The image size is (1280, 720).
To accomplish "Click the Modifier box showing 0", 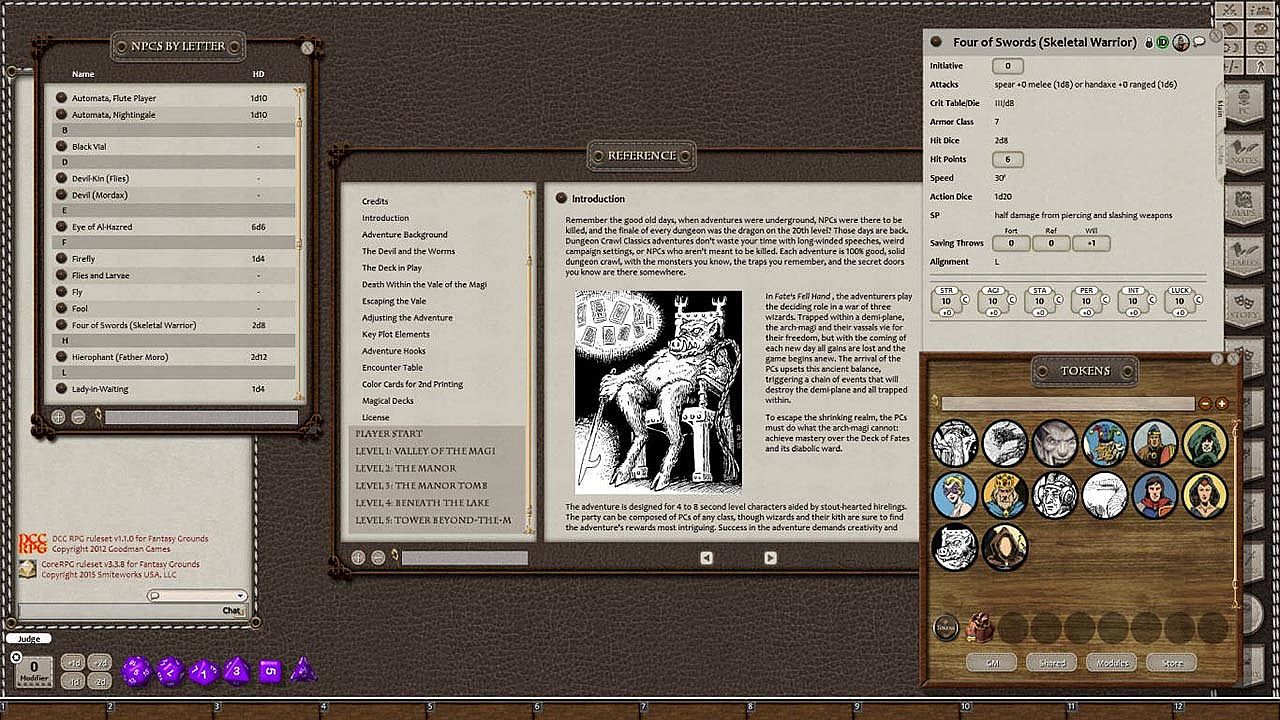I will click(35, 670).
